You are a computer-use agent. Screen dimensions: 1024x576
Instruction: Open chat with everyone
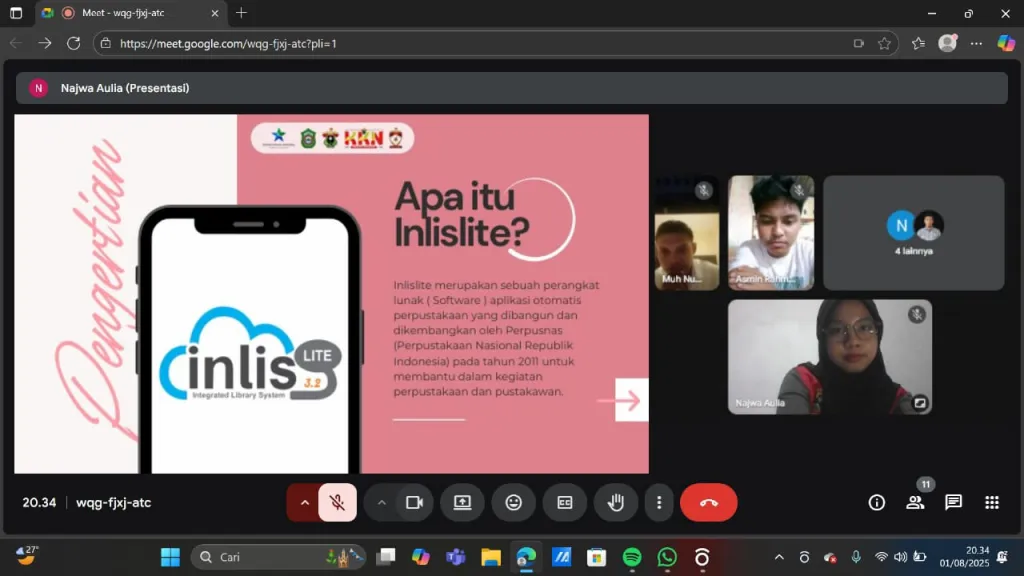[953, 502]
